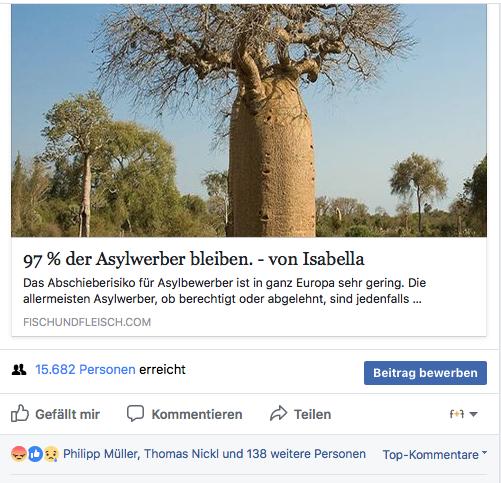The width and height of the screenshot is (501, 483).
Task: Click the baobab tree preview image
Action: [x=249, y=120]
